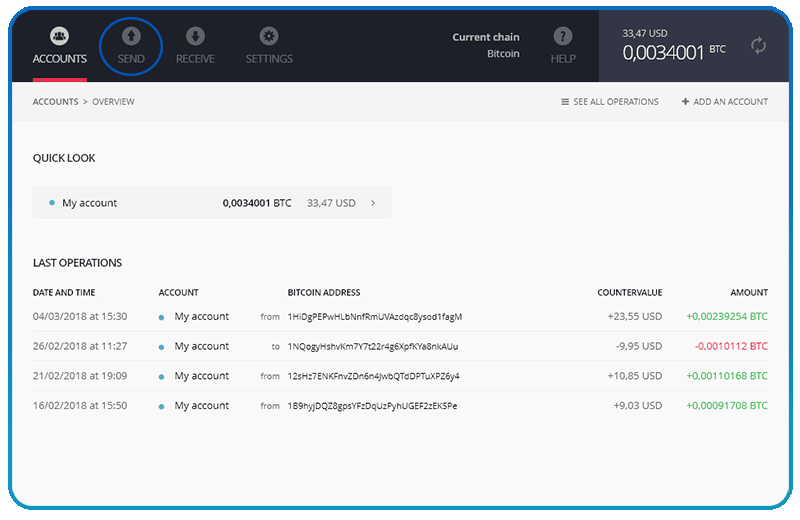800x520 pixels.
Task: Select the RECEIVE tab label
Action: click(195, 59)
